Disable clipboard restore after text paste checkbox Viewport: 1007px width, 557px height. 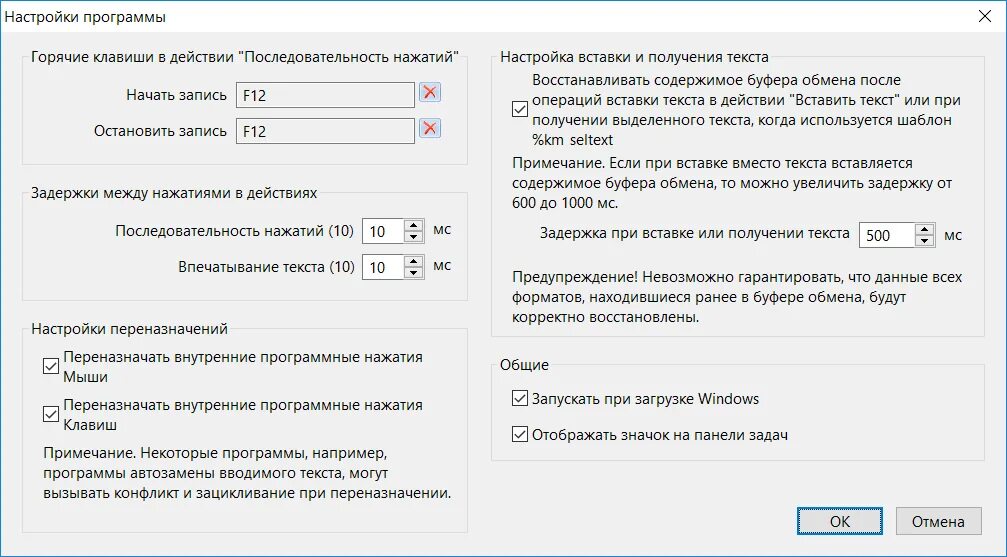[x=520, y=109]
